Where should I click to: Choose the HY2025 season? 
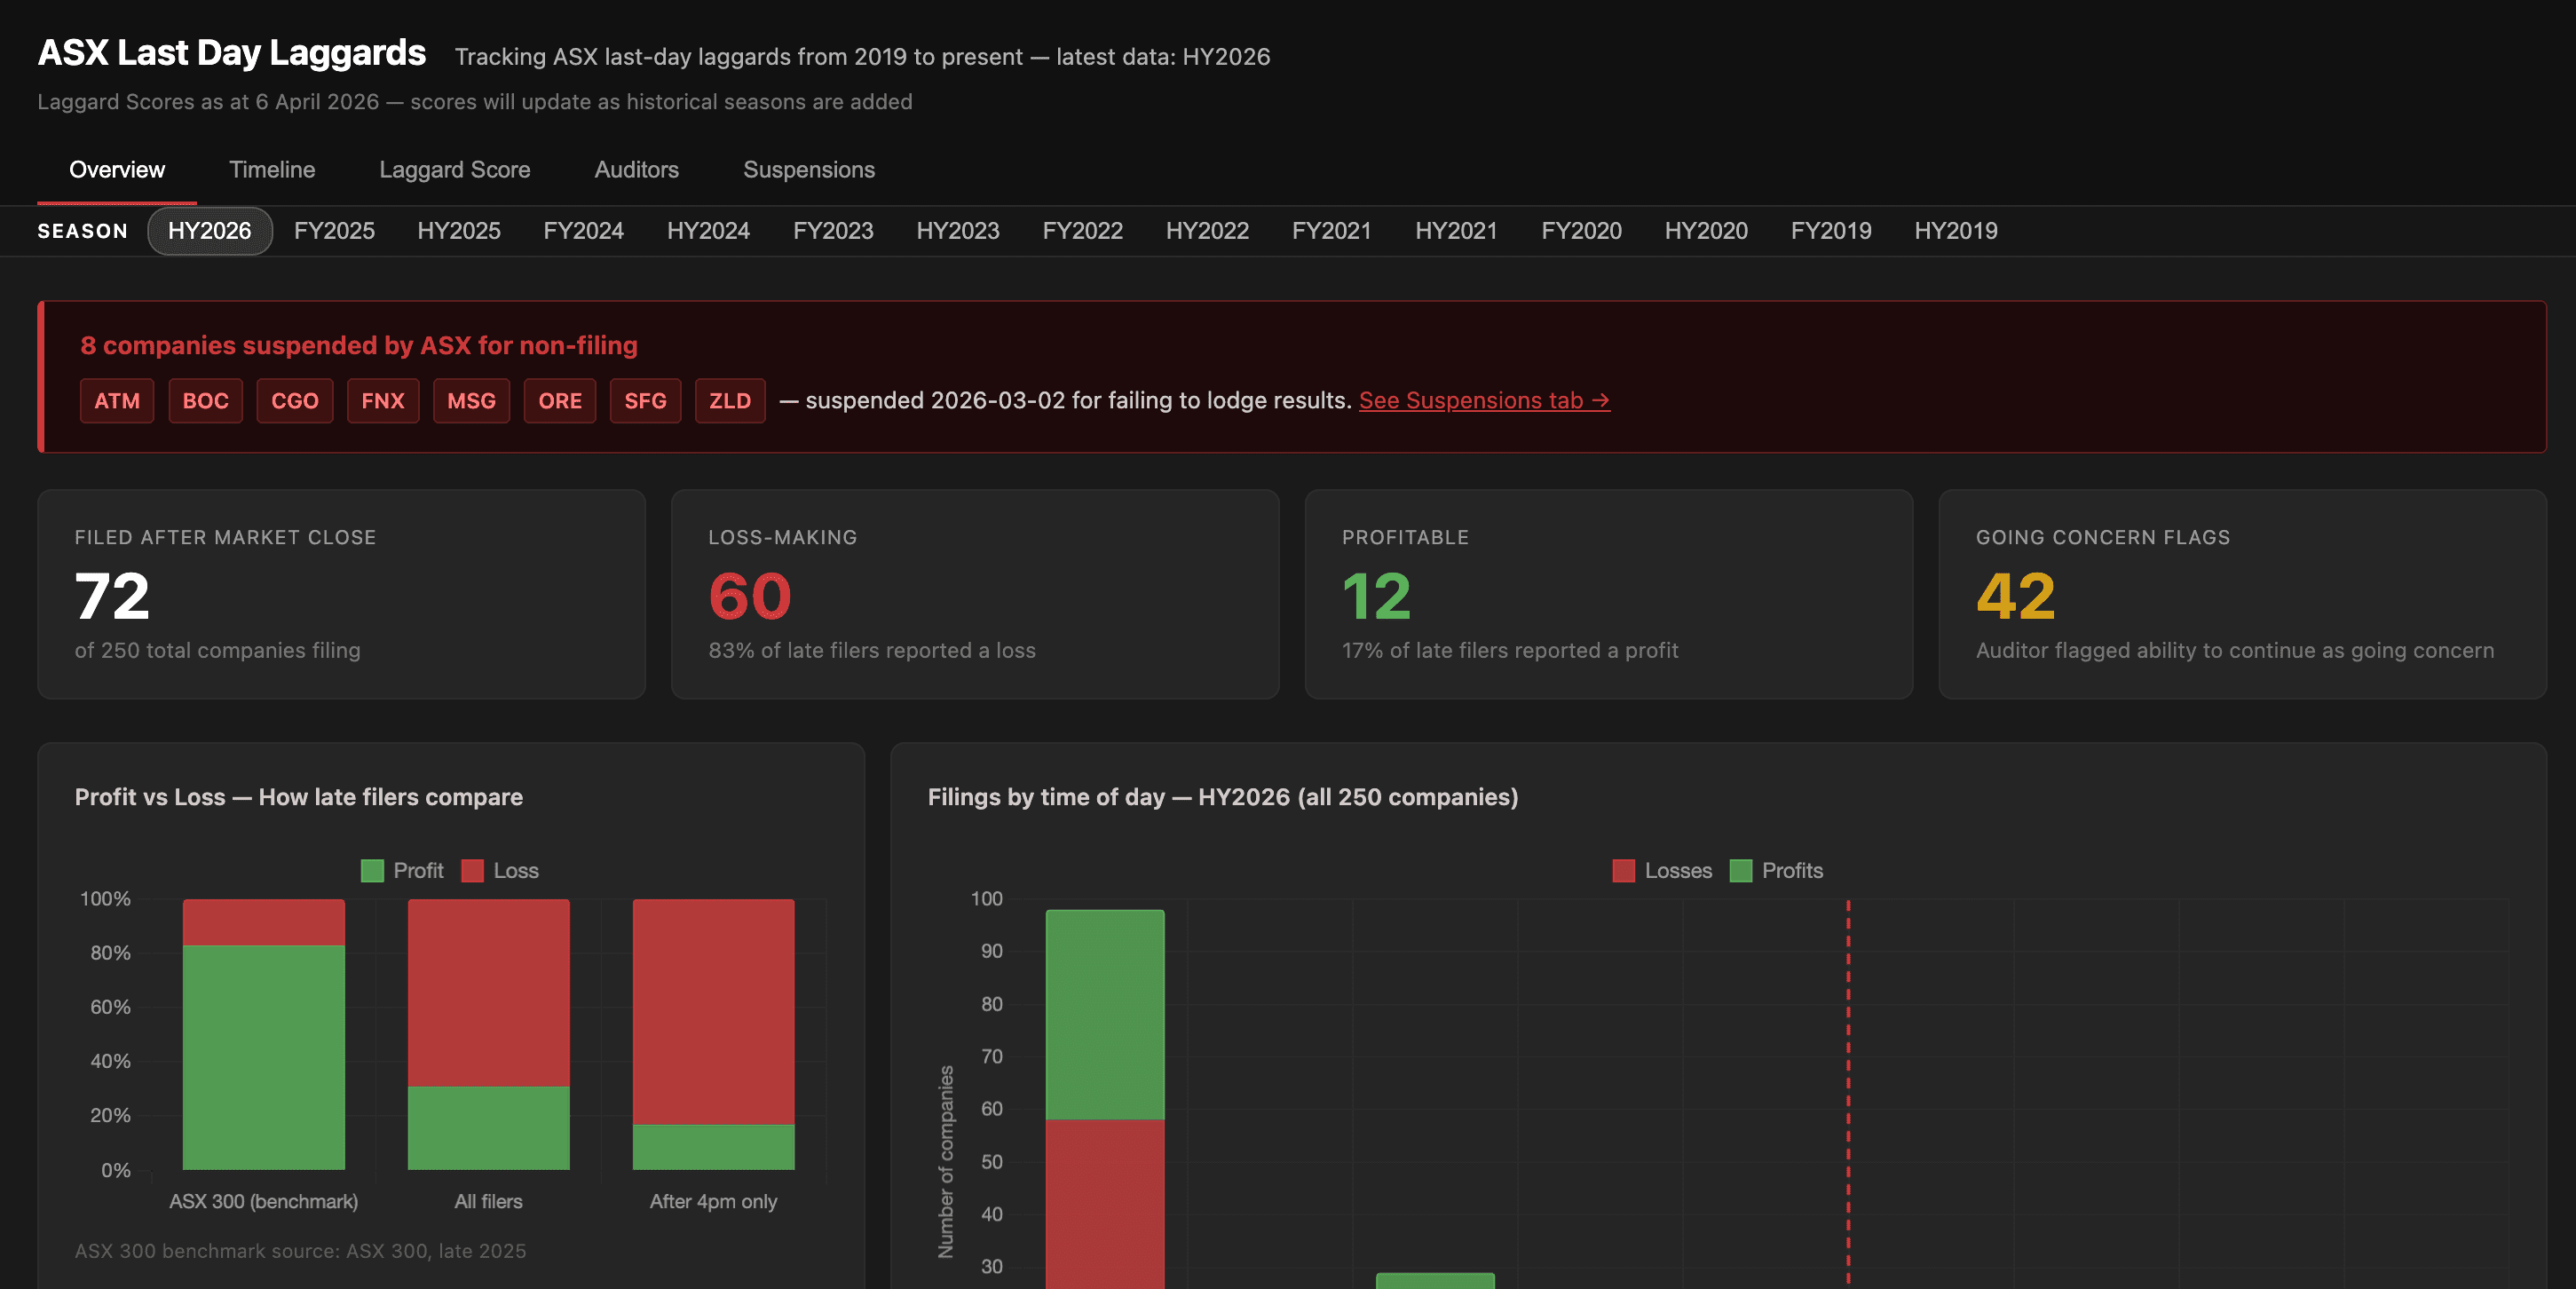click(459, 231)
